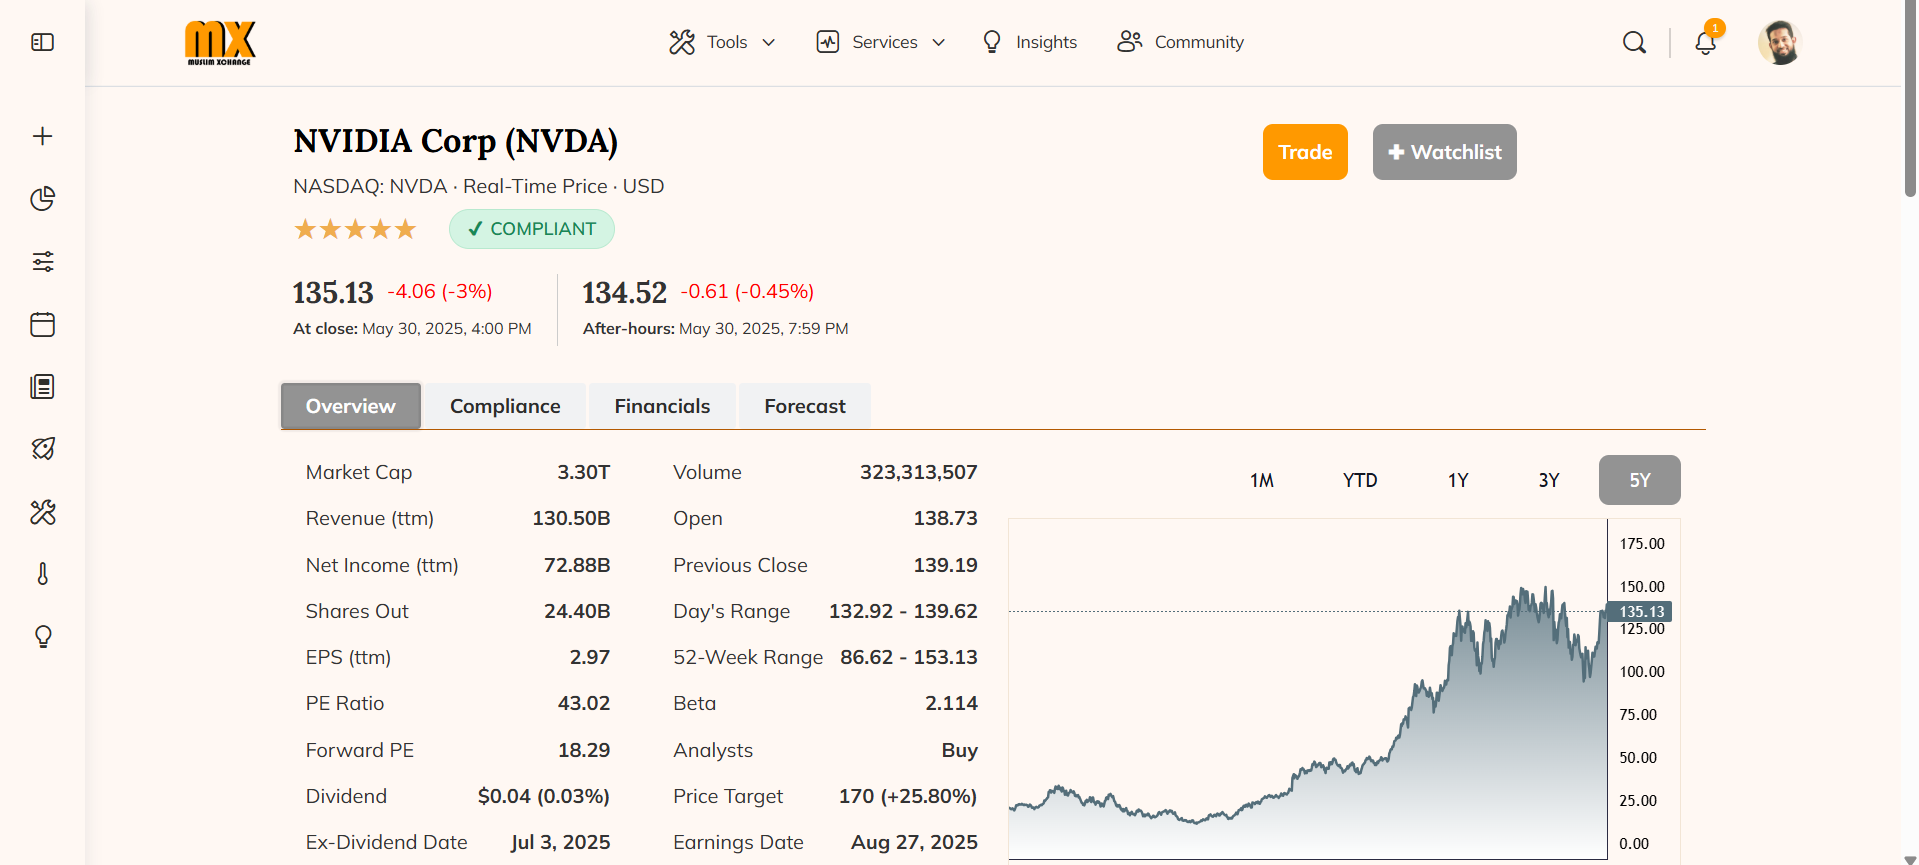Click Price Target 170 (+25.80%)

click(908, 796)
